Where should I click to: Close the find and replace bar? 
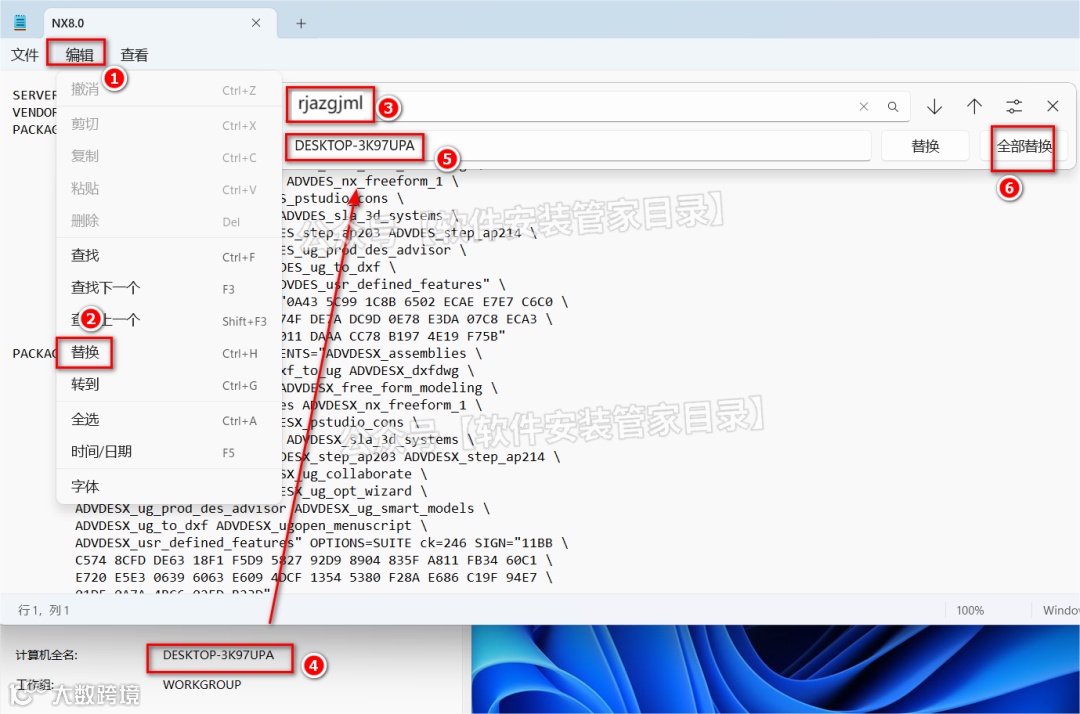tap(1052, 106)
